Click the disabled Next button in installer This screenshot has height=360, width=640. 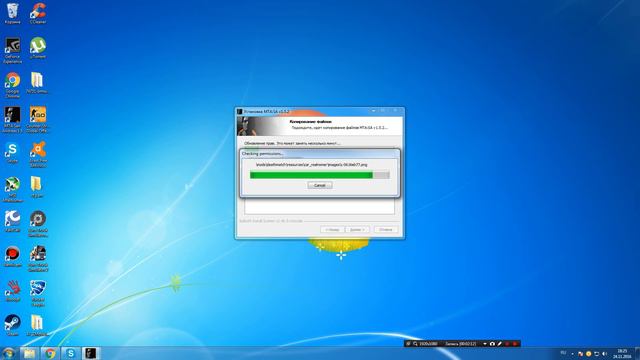357,229
